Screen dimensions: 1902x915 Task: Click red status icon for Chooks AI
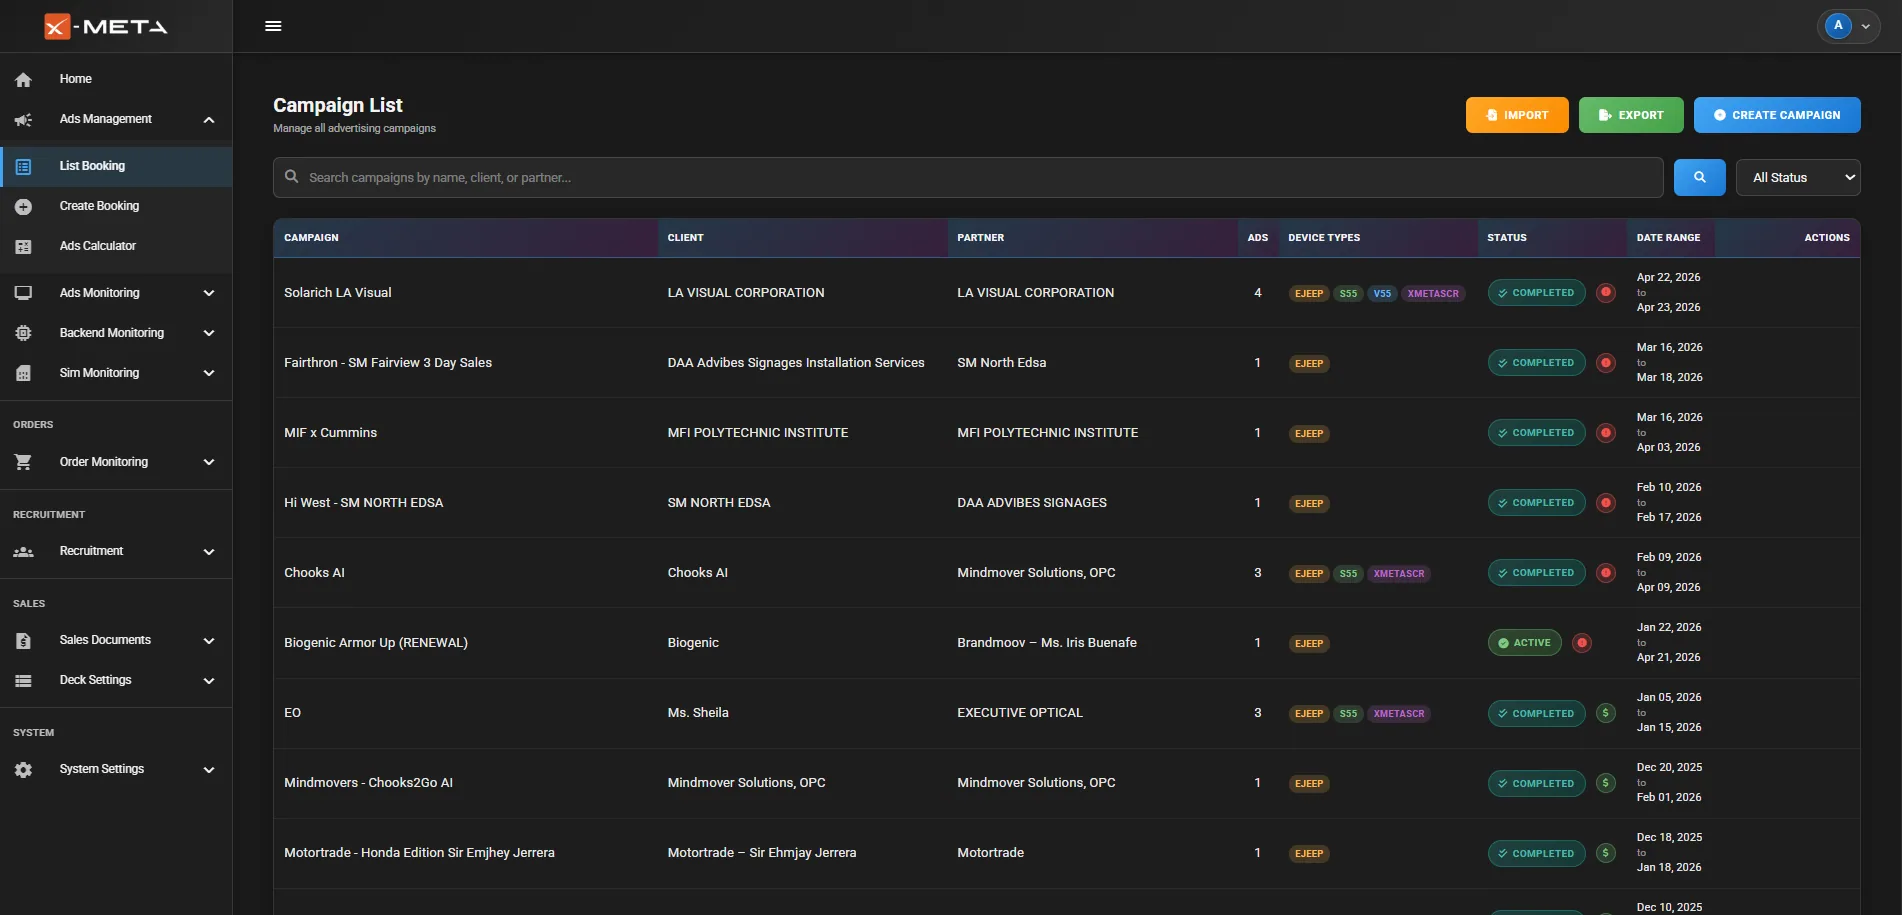point(1606,573)
